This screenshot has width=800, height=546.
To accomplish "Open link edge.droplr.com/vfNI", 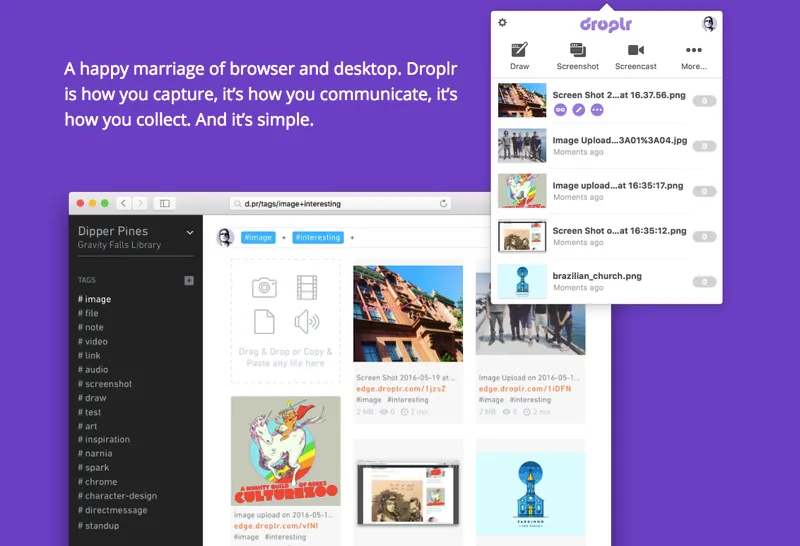I will (x=276, y=526).
